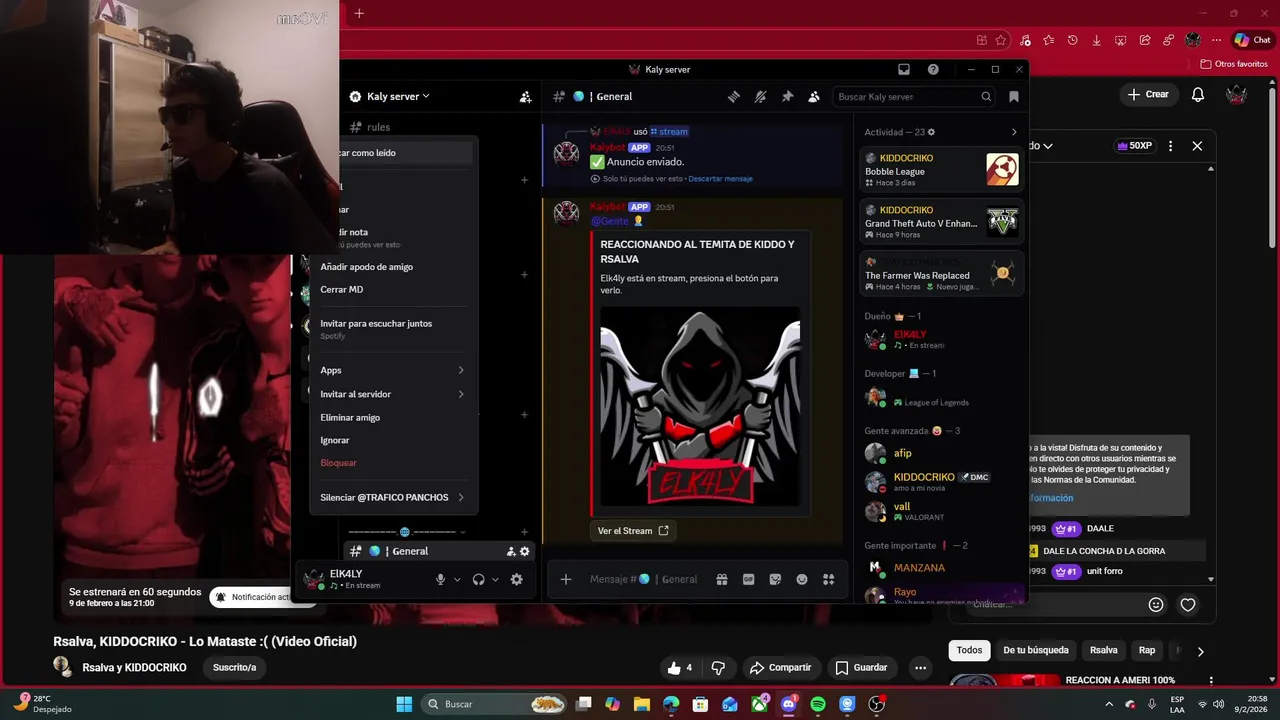Search in Buscar Kaly server field
The image size is (1280, 720).
[x=914, y=97]
